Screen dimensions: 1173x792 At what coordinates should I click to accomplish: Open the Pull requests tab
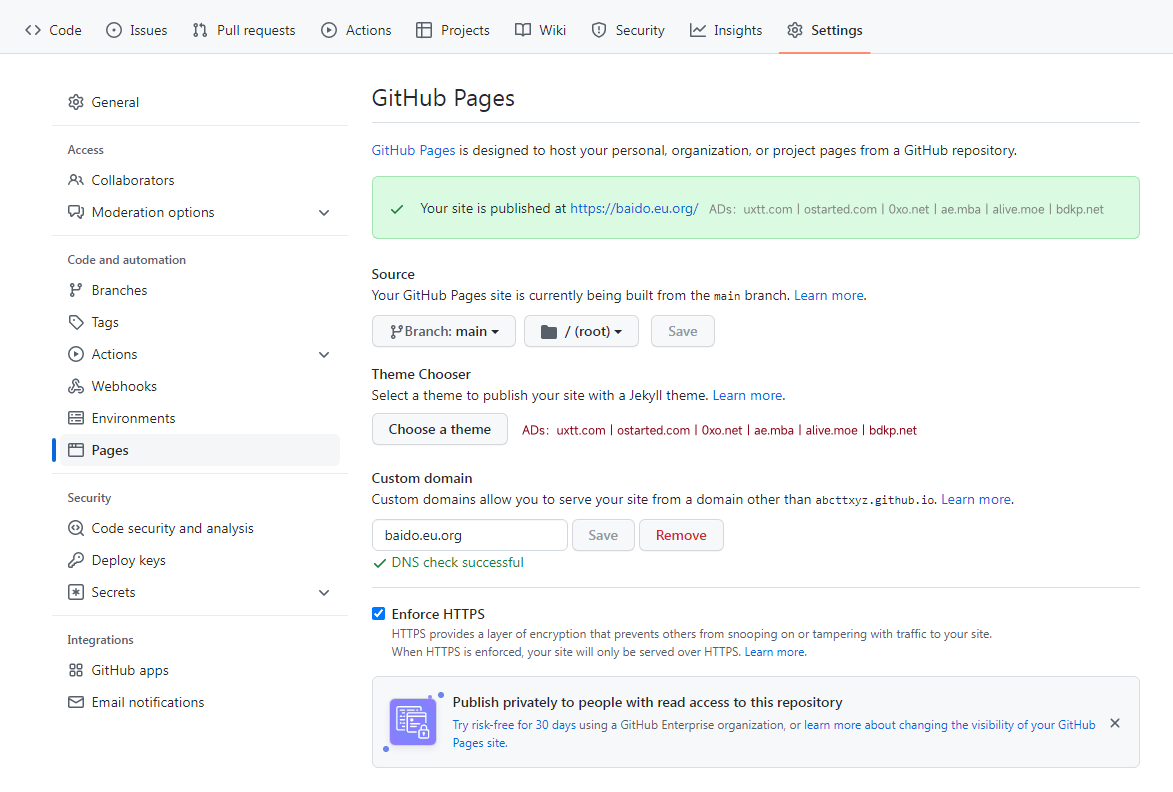click(244, 30)
